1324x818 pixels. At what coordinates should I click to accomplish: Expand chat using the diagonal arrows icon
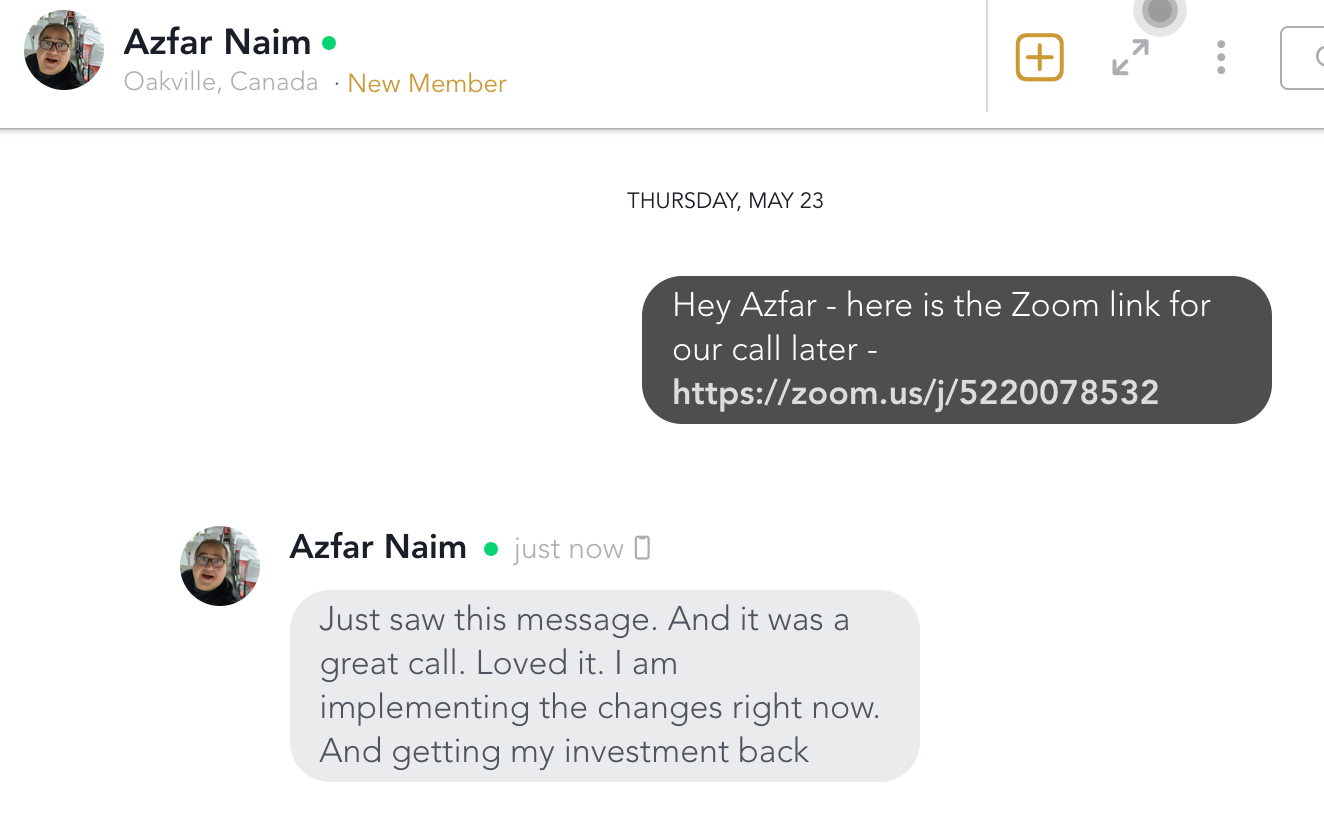[1130, 57]
